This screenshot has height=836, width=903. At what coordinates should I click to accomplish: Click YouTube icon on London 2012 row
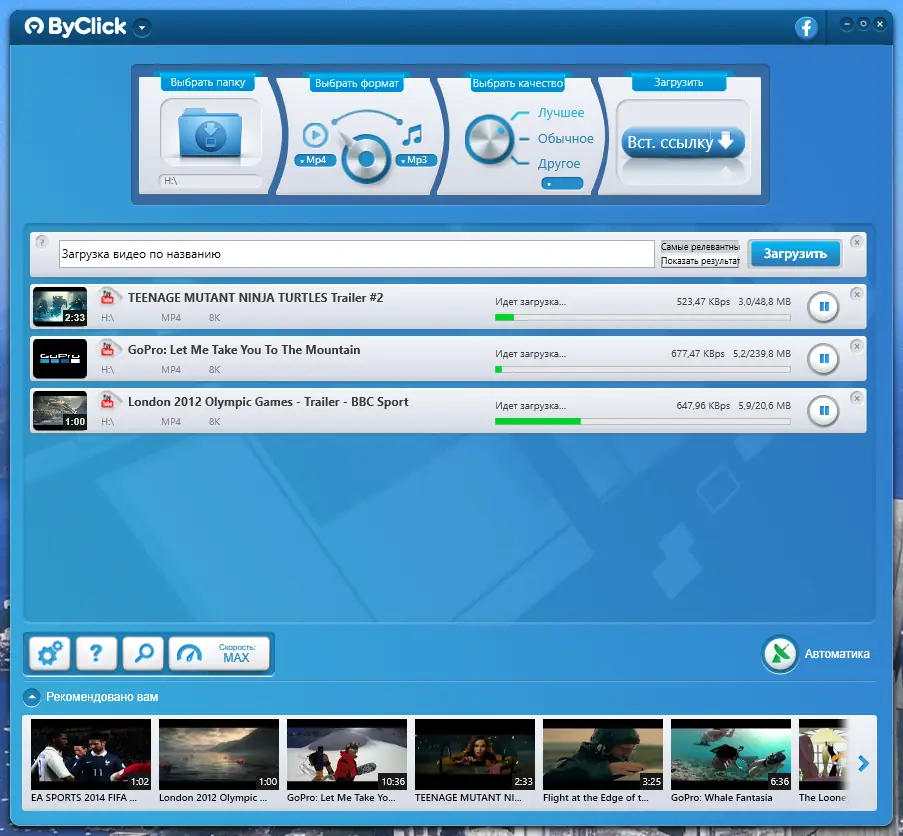click(107, 401)
